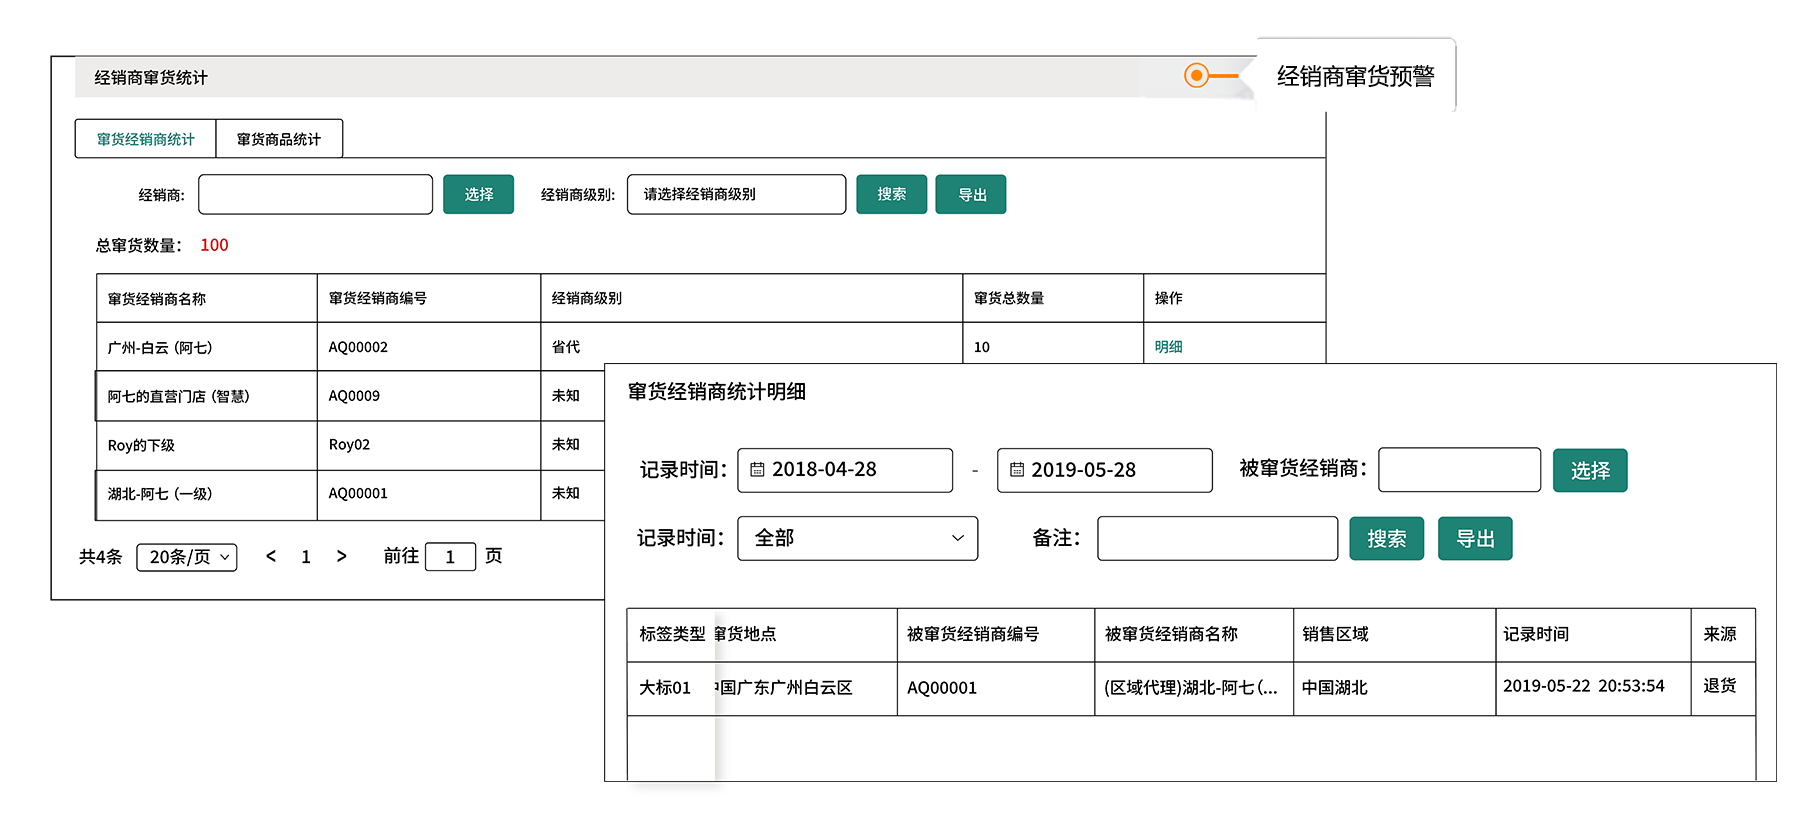This screenshot has height=828, width=1800.
Task: Click 导出 button in detail panel
Action: point(1474,538)
